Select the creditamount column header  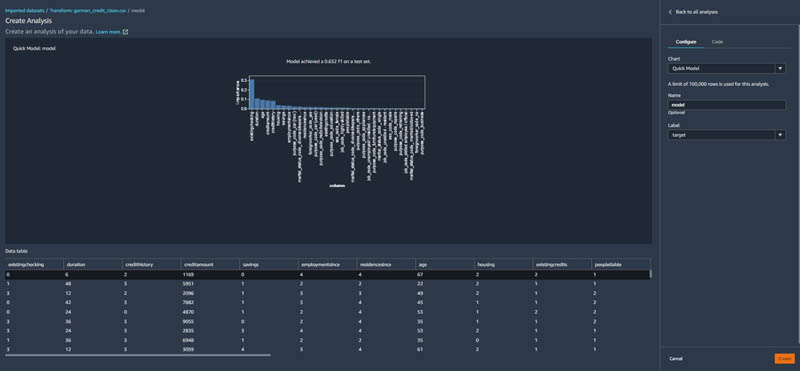[210, 265]
